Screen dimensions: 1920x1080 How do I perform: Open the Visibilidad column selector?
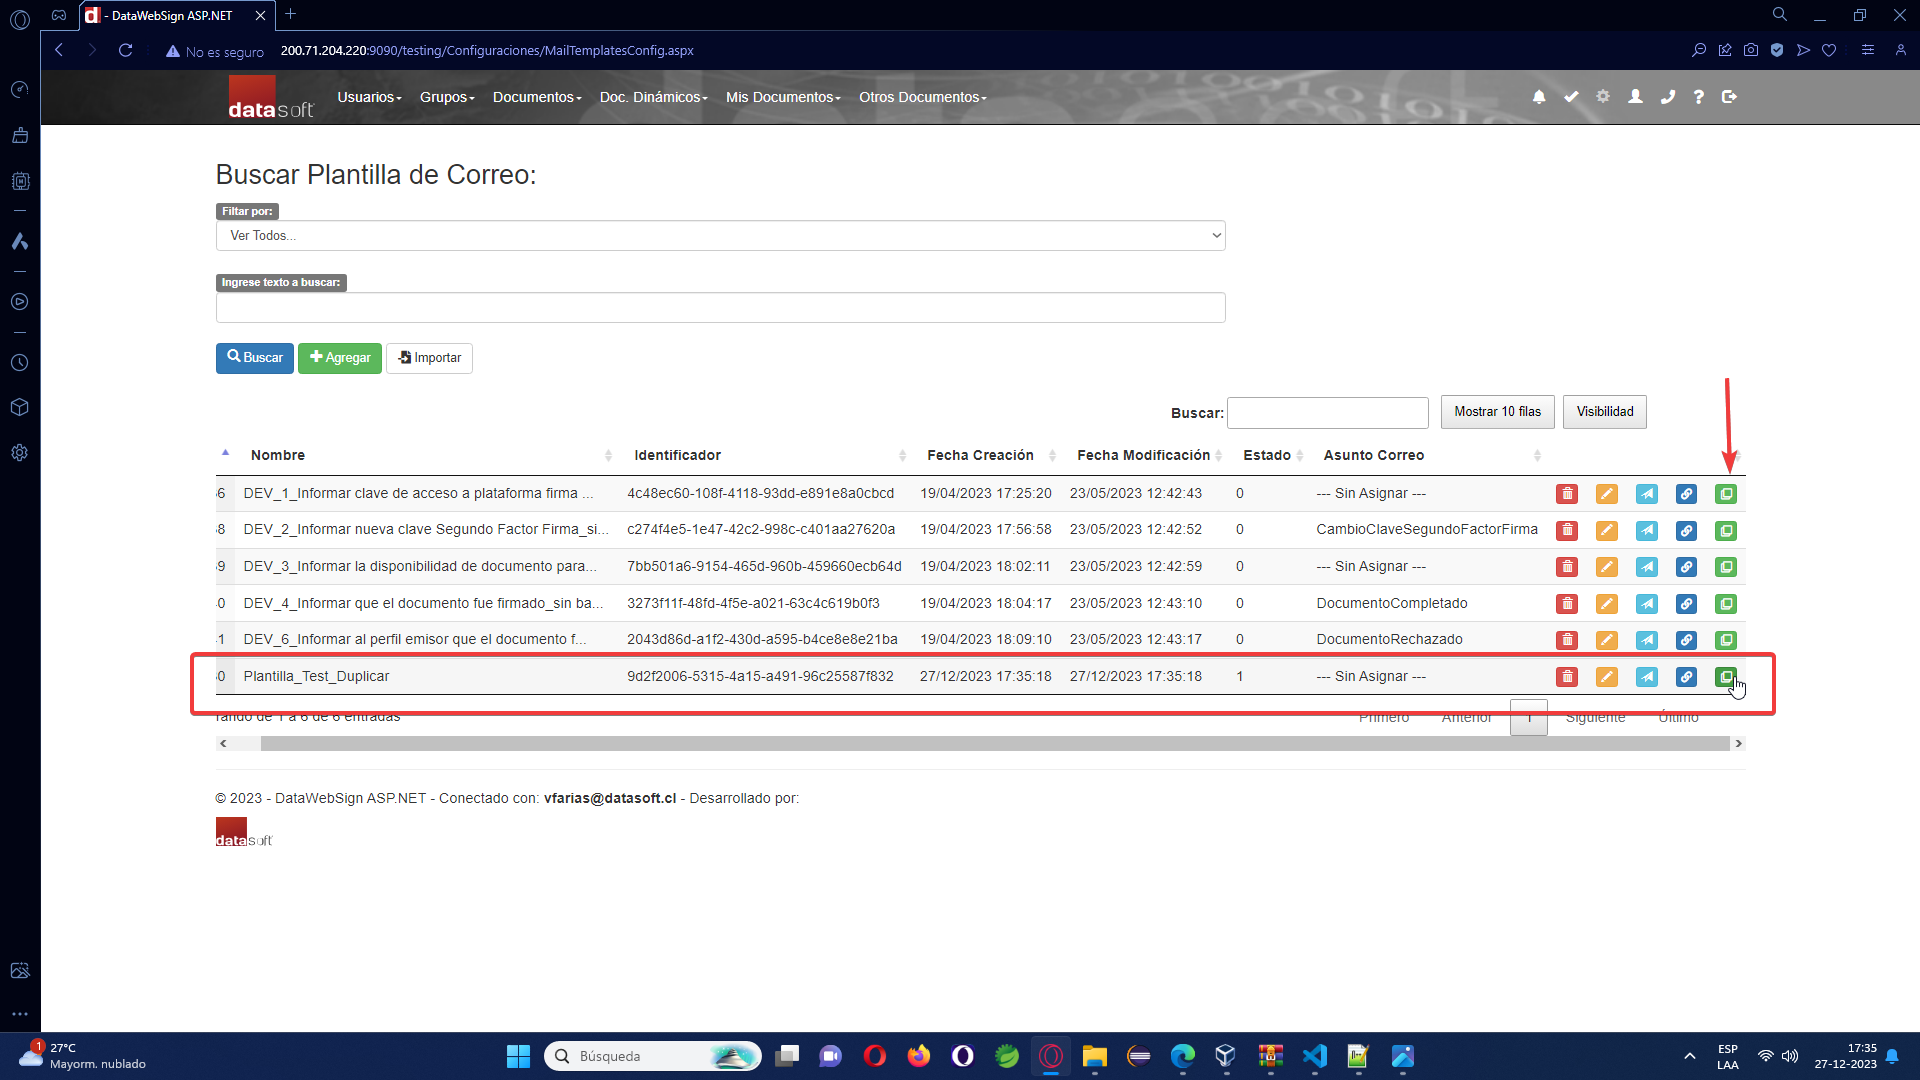1604,412
